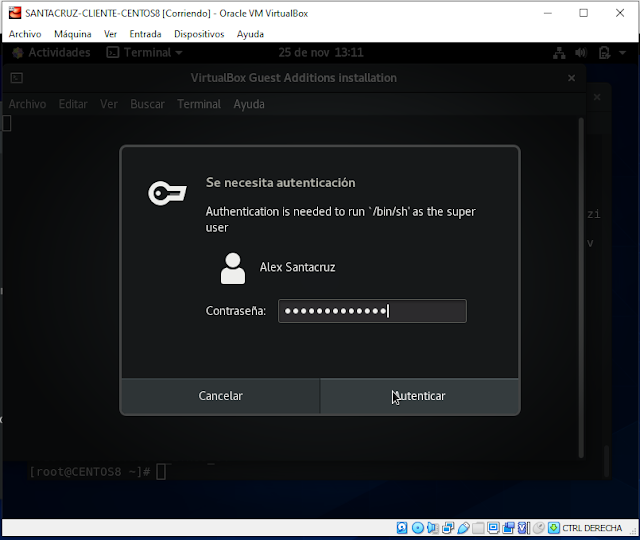Open the Entrada menu
The width and height of the screenshot is (640, 540).
click(145, 34)
